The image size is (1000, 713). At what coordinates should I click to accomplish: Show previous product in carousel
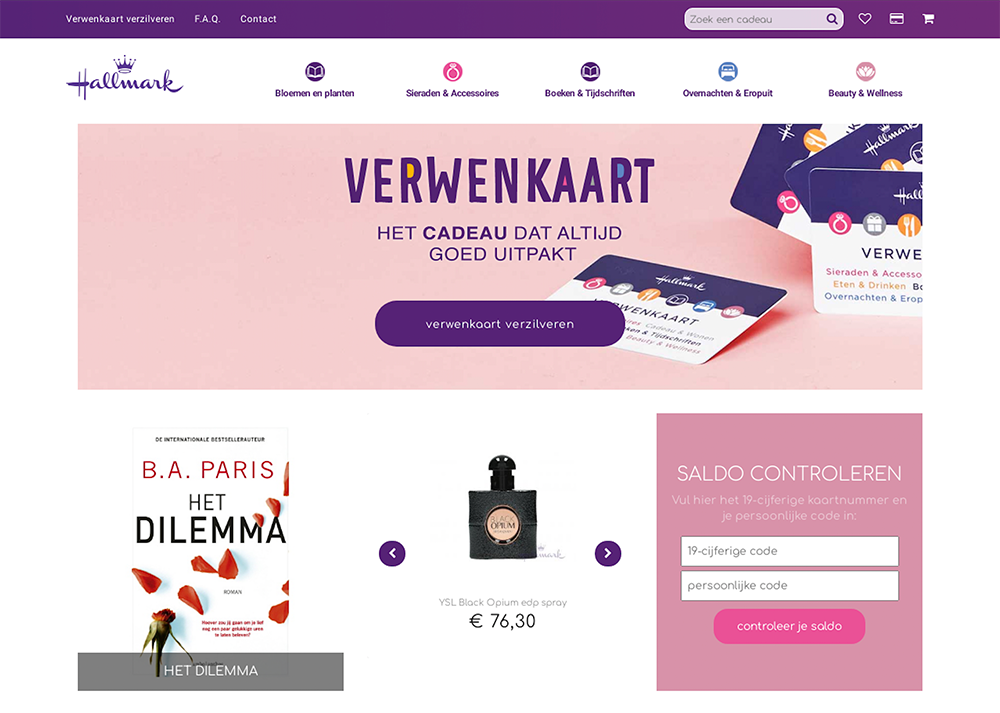(x=392, y=553)
